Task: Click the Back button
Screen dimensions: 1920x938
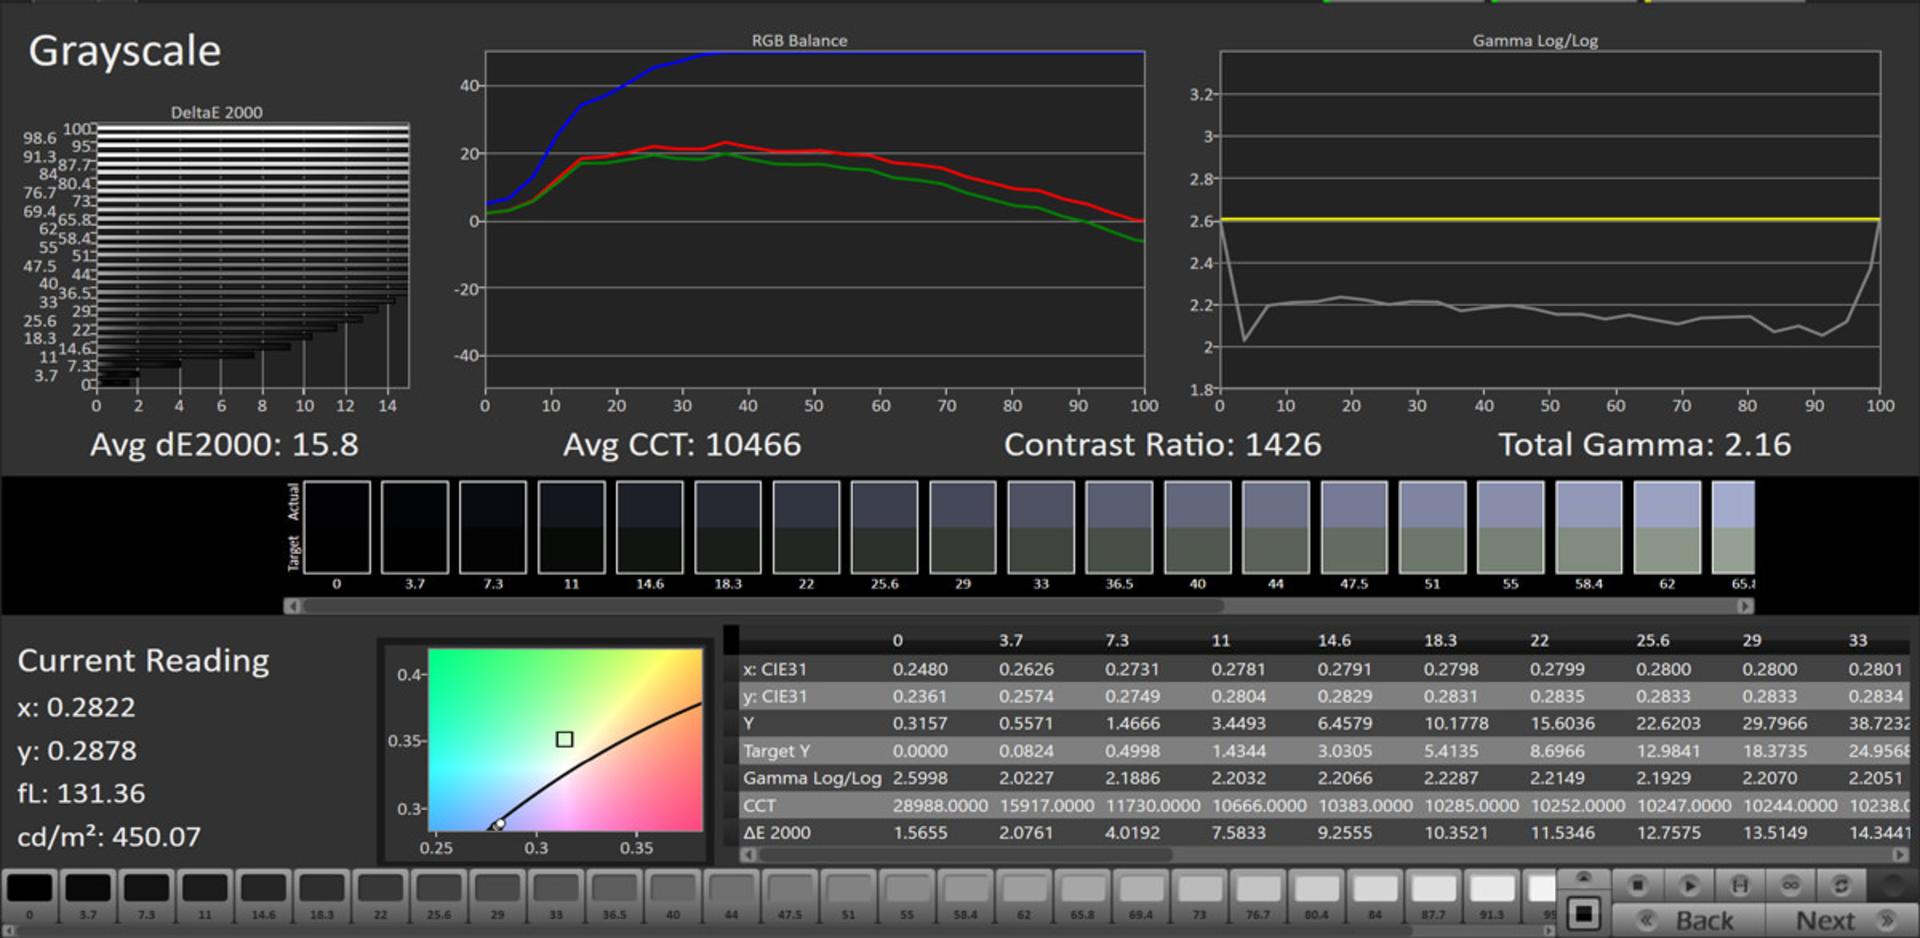Action: [x=1690, y=920]
